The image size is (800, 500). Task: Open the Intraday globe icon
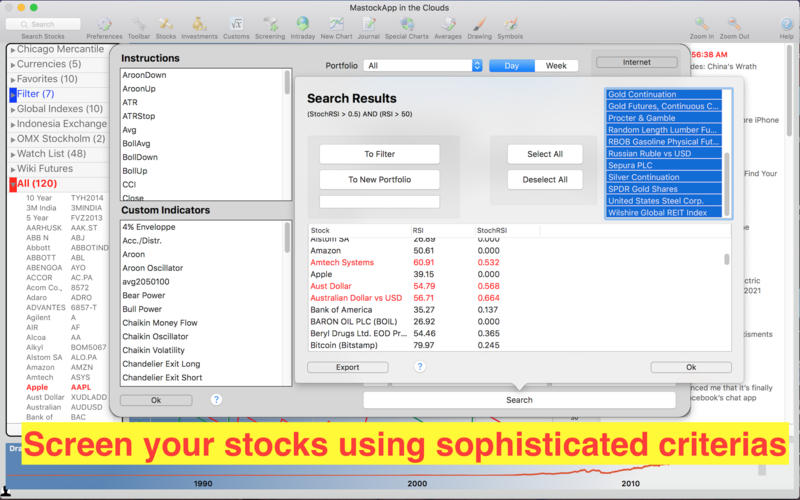(x=303, y=24)
